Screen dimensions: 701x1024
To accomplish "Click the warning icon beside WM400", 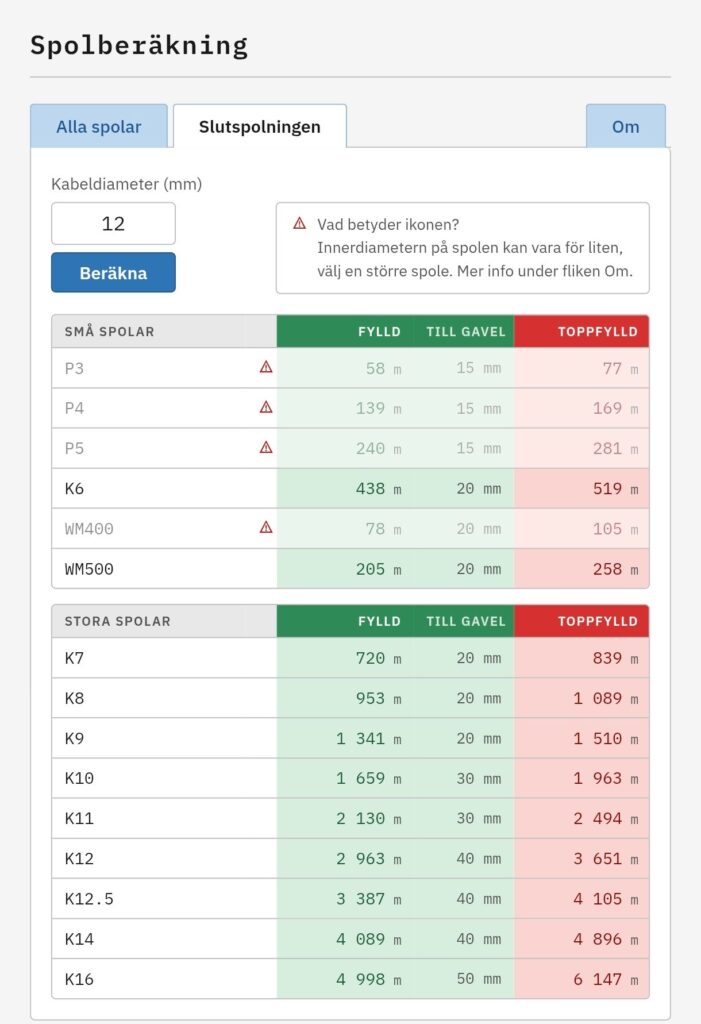I will (x=266, y=528).
